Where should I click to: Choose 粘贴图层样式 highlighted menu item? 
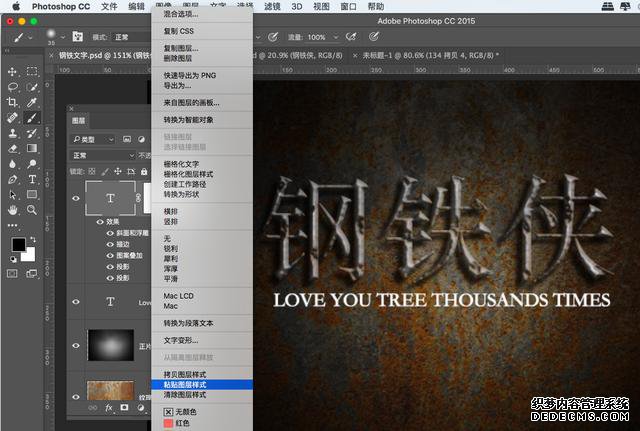(x=202, y=384)
